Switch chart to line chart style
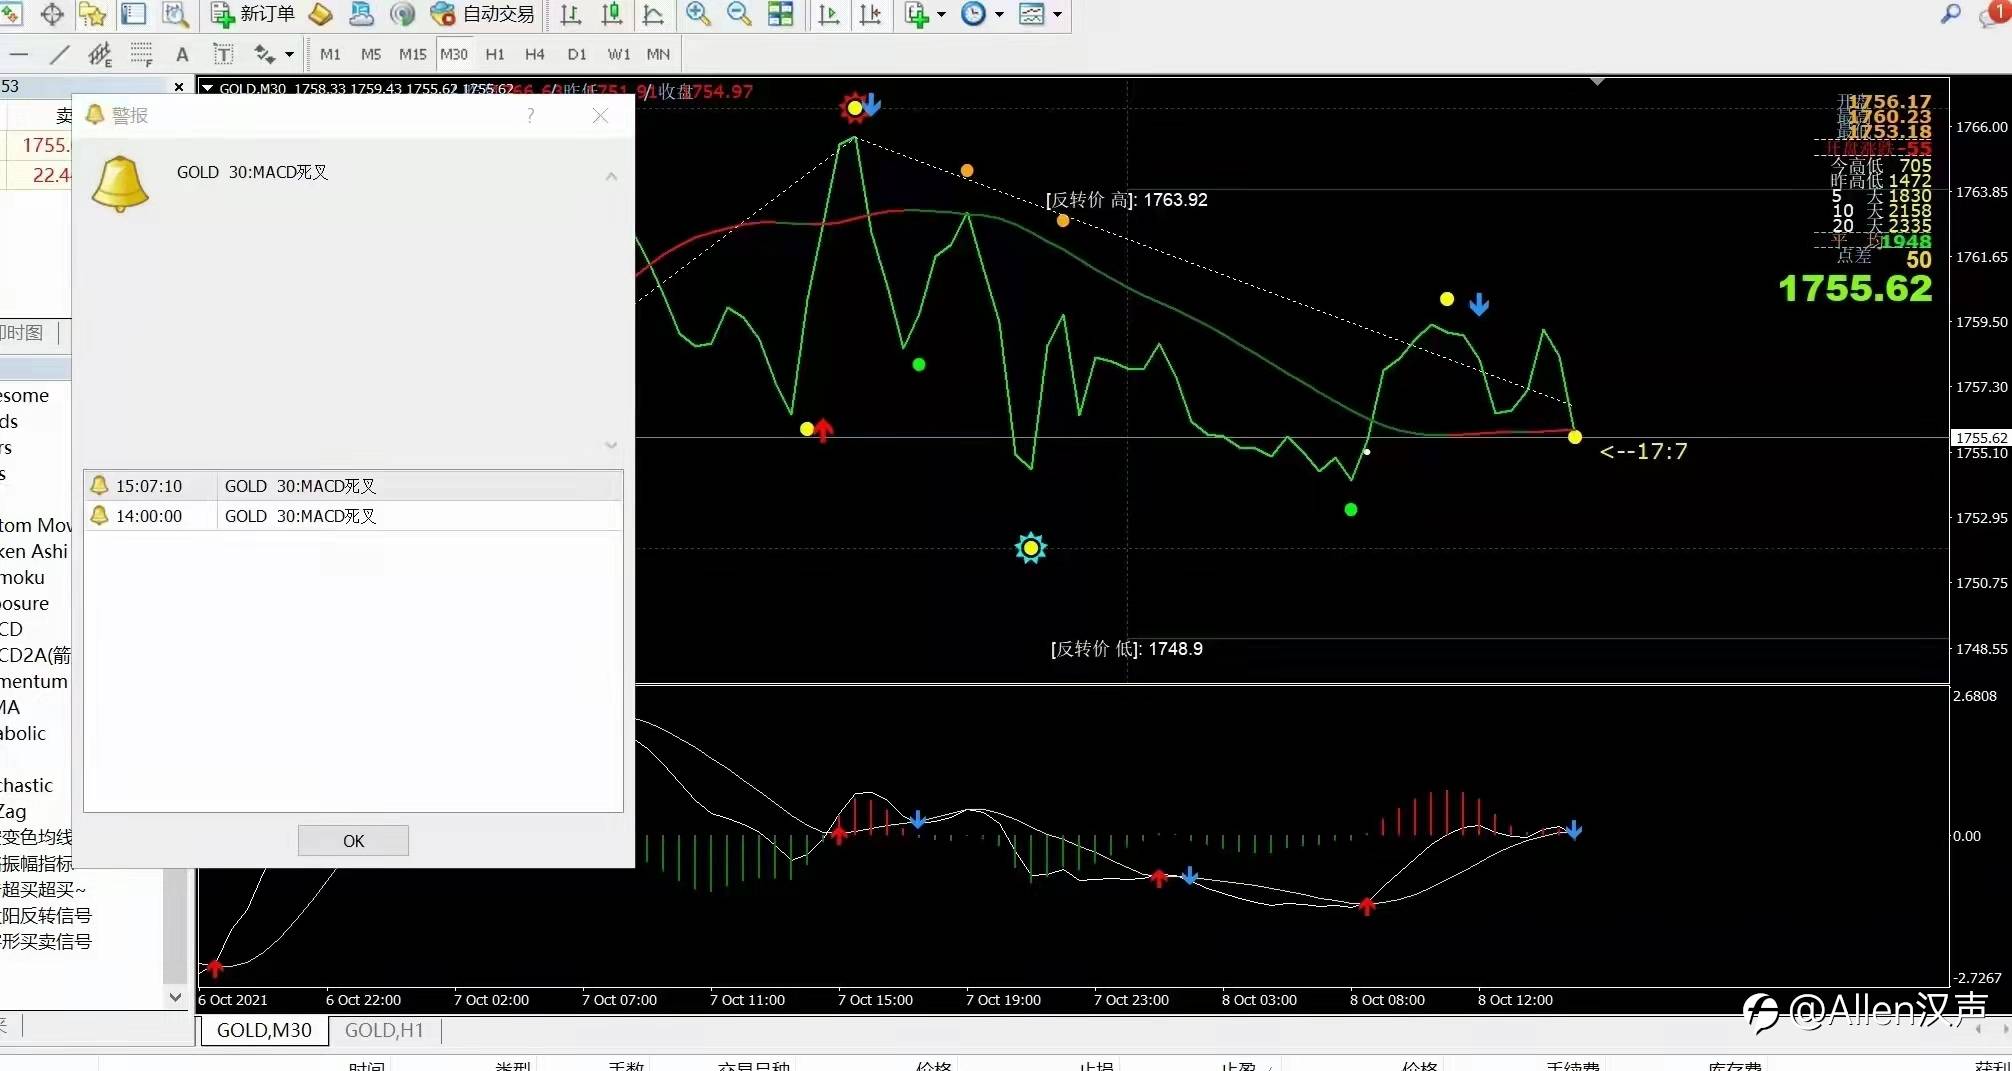 click(x=653, y=14)
